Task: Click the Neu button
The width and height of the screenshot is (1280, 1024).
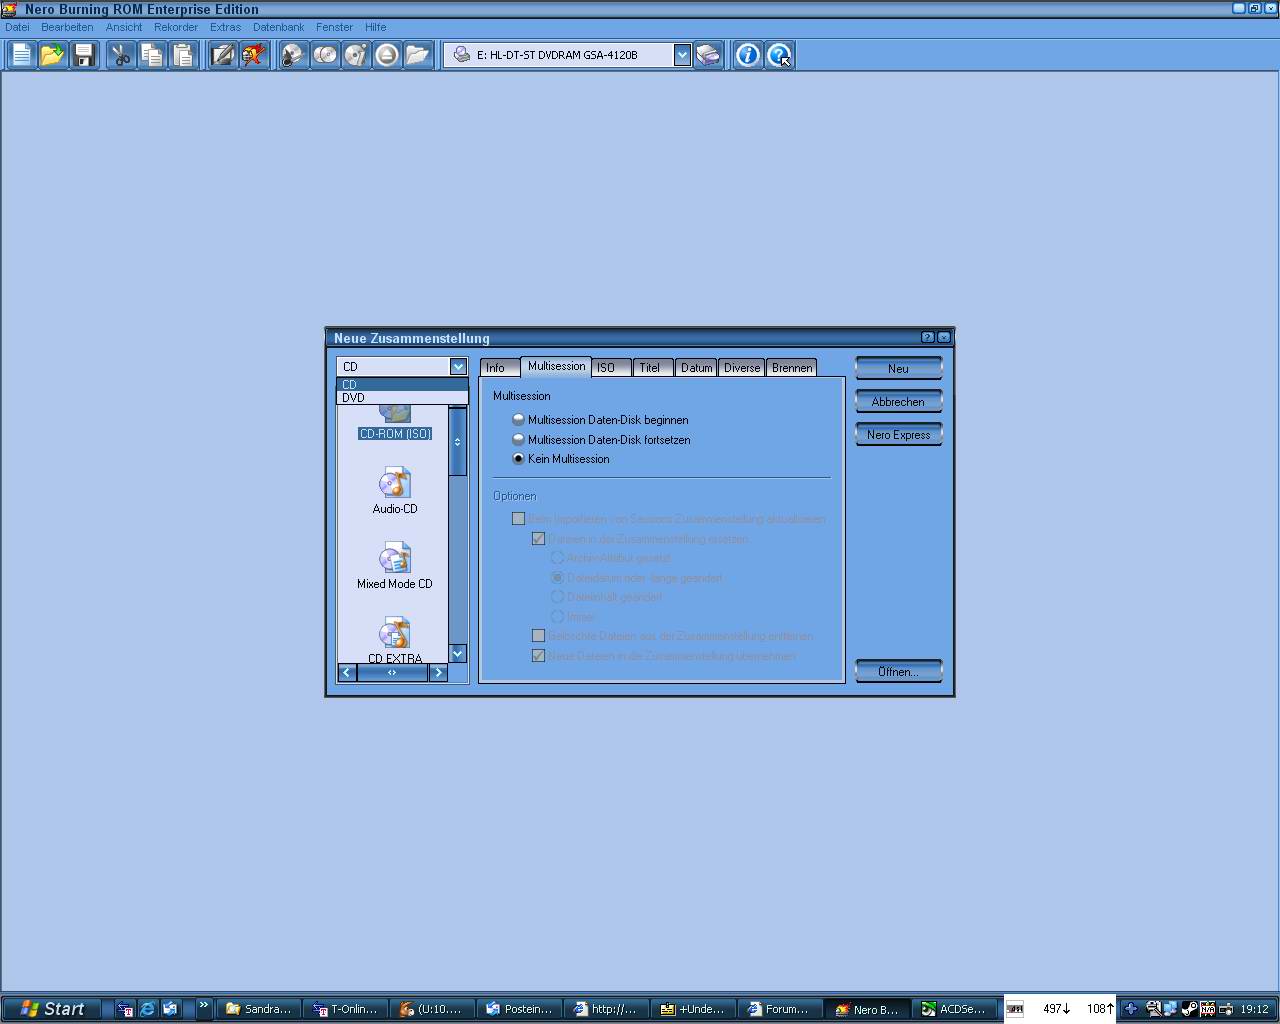Action: (898, 369)
